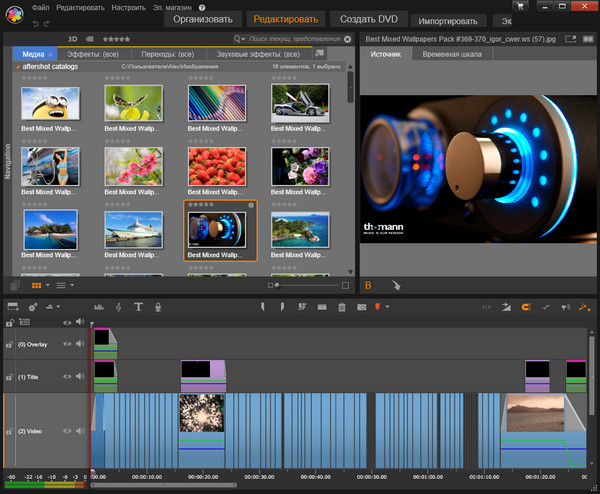Image resolution: width=600 pixels, height=494 pixels.
Task: Toggle the lock on Video track
Action: point(10,432)
